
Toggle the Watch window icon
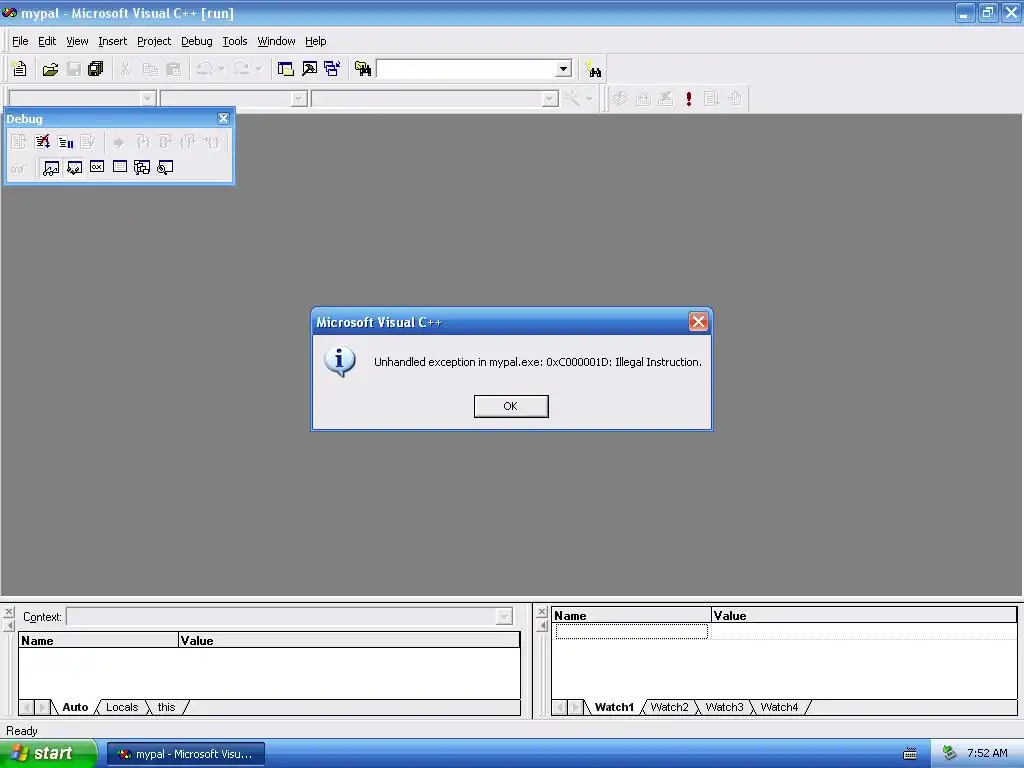[50, 168]
